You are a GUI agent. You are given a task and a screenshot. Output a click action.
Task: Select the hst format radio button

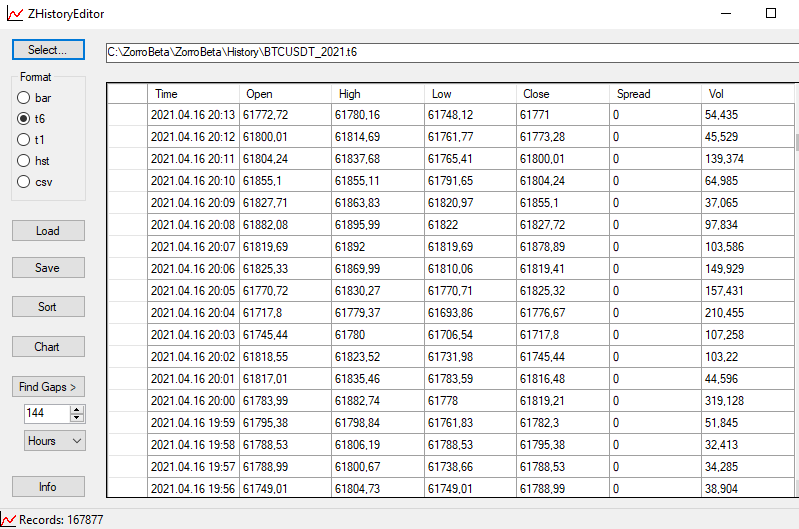point(24,161)
